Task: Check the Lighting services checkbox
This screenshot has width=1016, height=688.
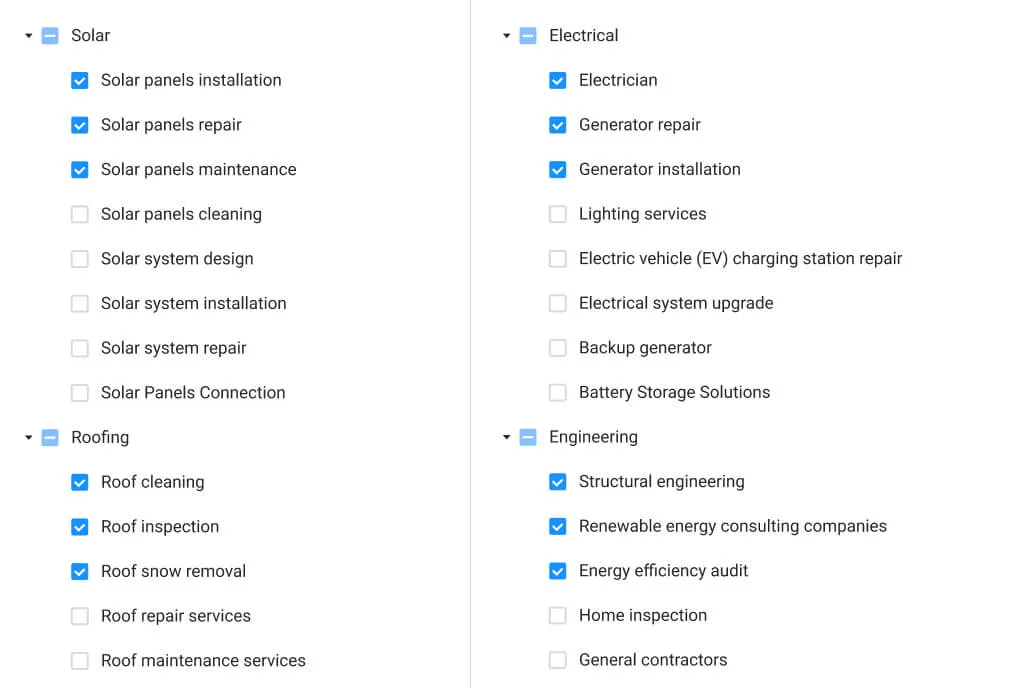Action: (x=558, y=214)
